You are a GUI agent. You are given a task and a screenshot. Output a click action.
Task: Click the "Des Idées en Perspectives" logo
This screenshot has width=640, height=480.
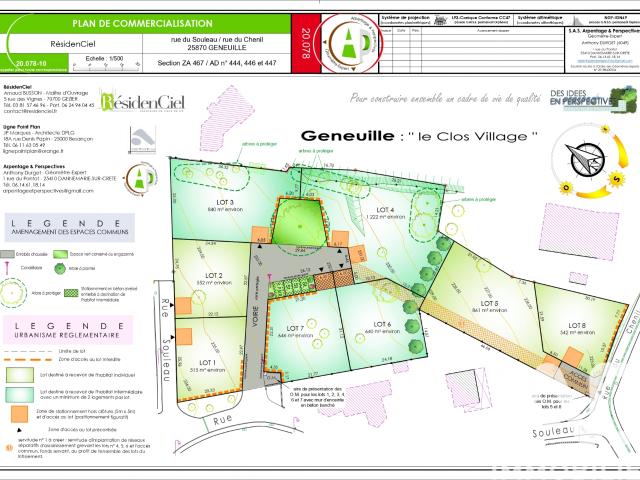pos(592,98)
